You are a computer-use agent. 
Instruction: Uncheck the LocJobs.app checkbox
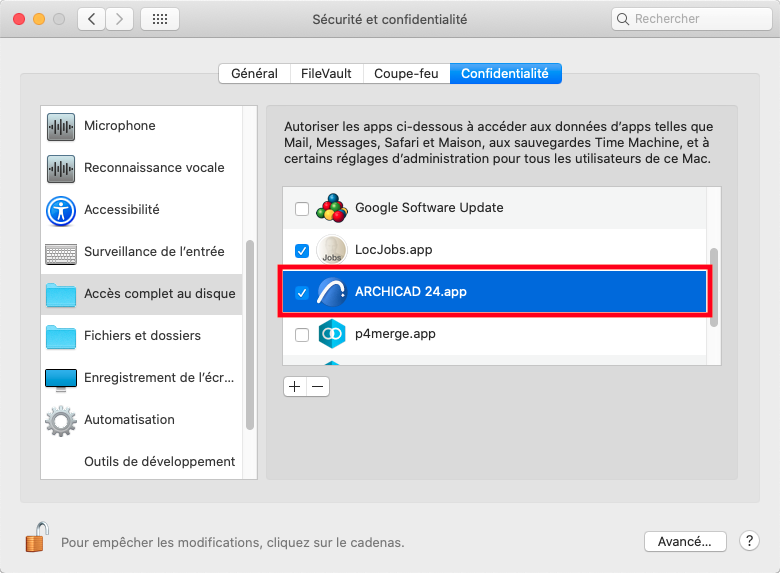[302, 251]
